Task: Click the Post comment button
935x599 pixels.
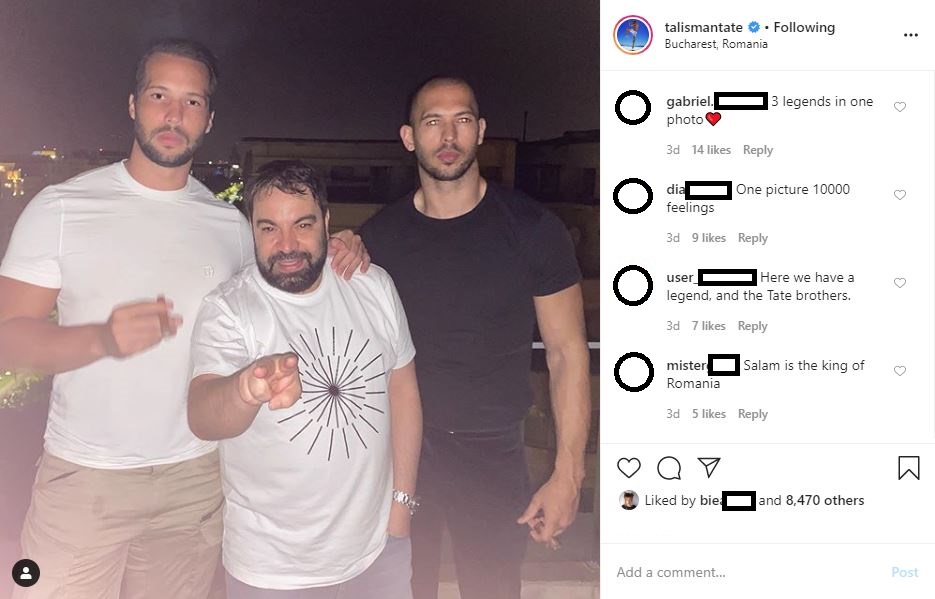Action: tap(905, 572)
